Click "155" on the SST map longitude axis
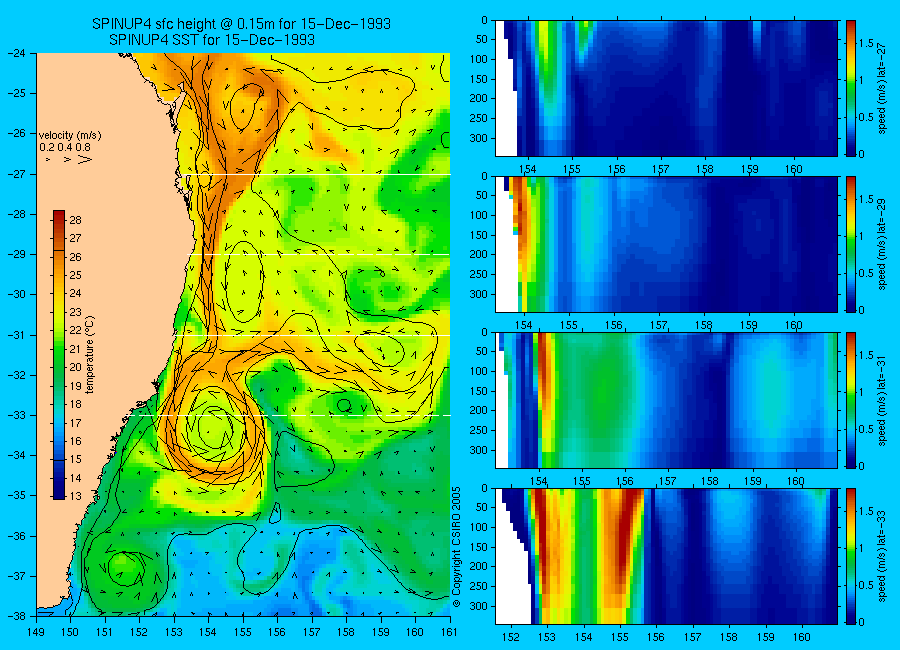Screen dimensions: 900x650 click(243, 632)
